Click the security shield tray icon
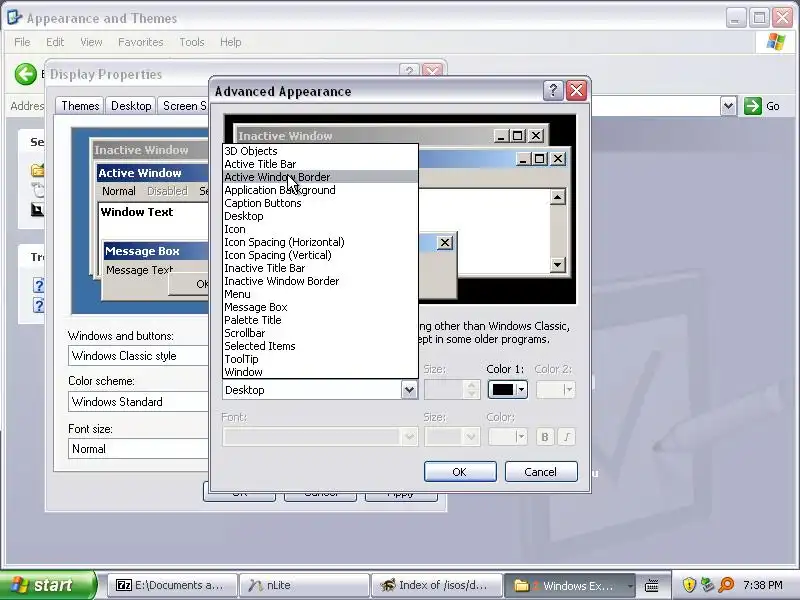 [689, 585]
